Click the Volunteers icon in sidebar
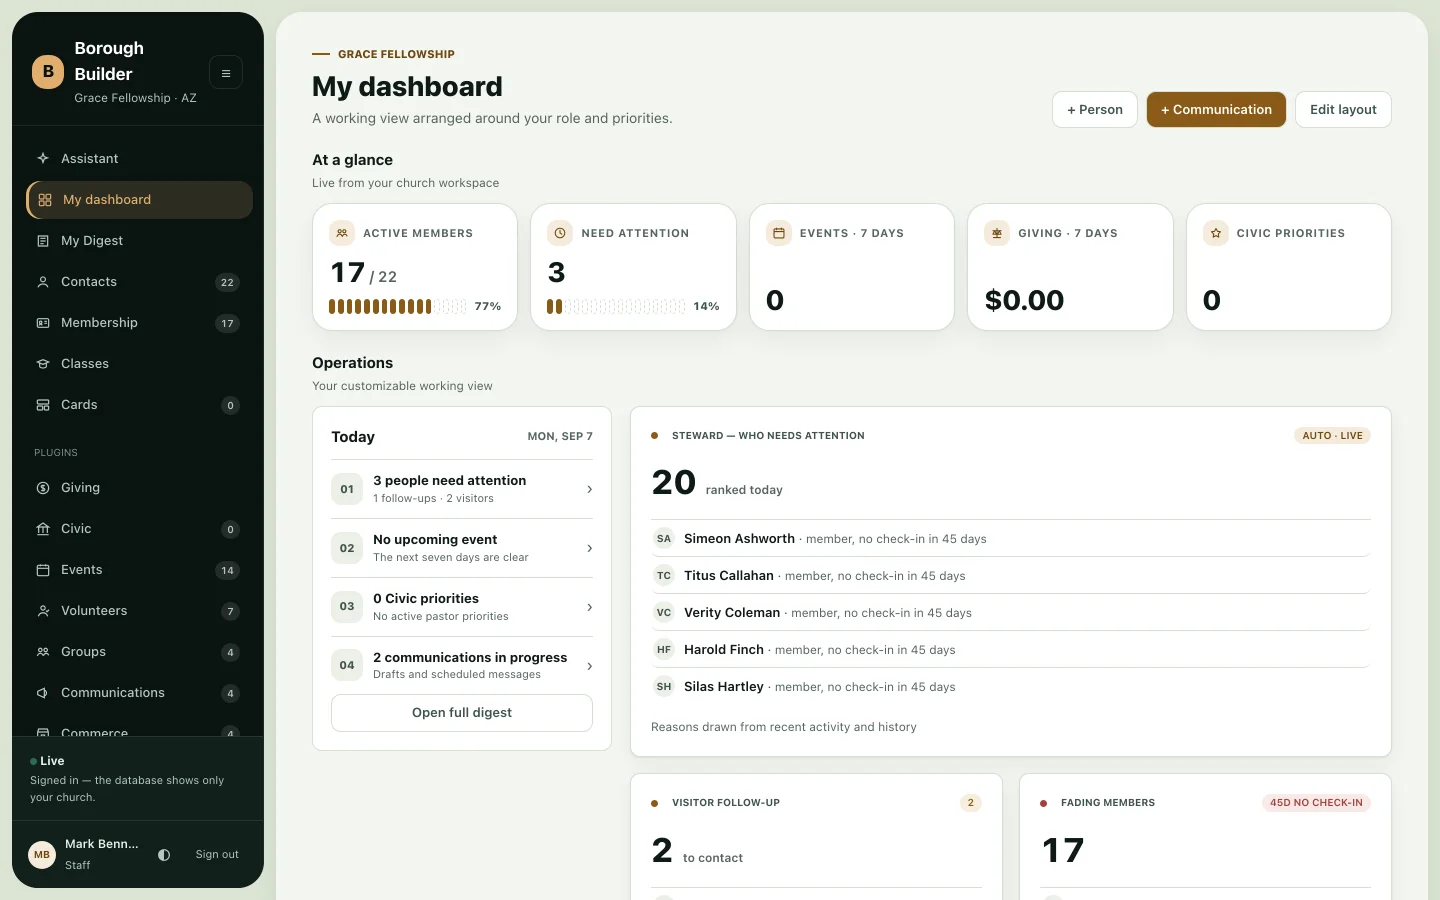This screenshot has width=1440, height=900. [x=43, y=611]
